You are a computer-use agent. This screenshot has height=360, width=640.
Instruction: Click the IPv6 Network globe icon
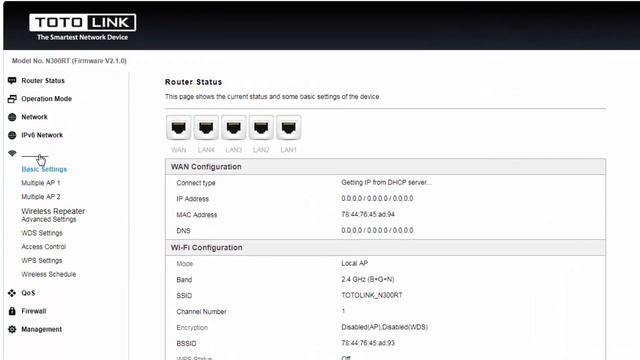(12, 135)
